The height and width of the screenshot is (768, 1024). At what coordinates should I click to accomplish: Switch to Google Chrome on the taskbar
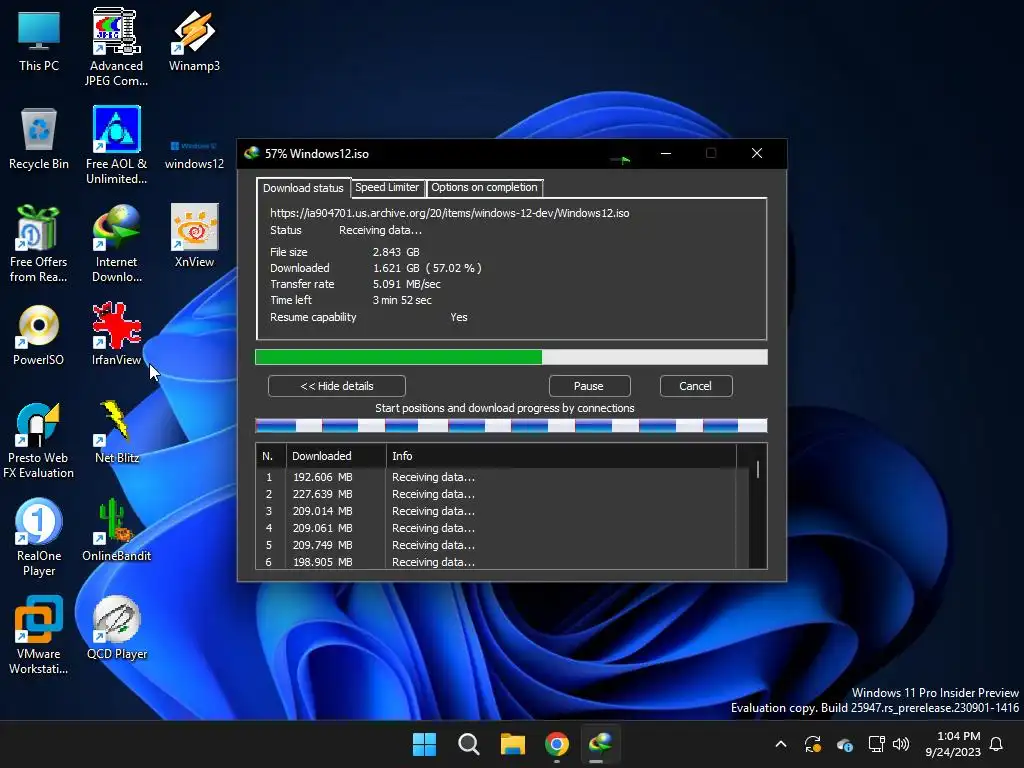point(556,744)
